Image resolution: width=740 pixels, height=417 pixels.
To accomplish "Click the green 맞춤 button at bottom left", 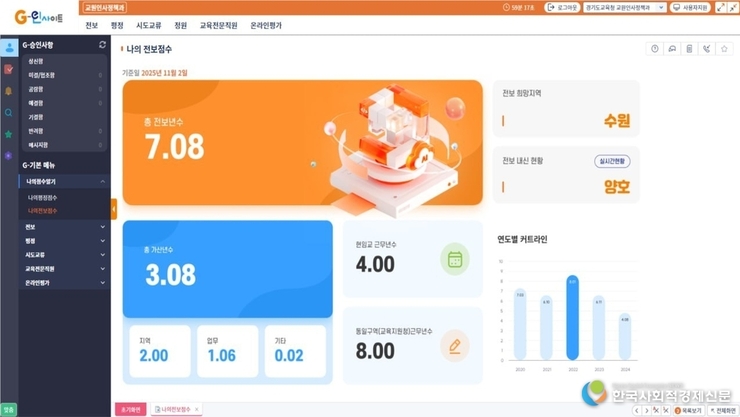I will [x=8, y=409].
